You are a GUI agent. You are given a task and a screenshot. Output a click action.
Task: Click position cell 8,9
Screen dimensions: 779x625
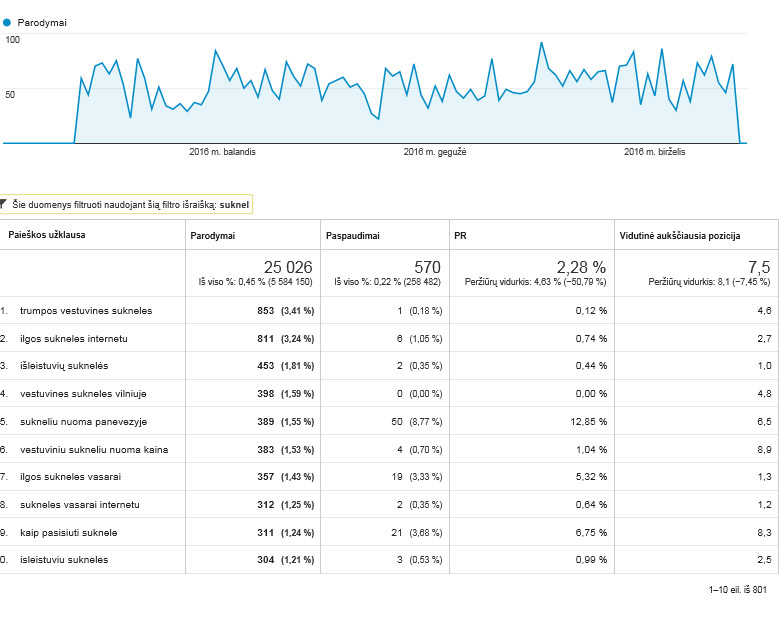click(765, 449)
